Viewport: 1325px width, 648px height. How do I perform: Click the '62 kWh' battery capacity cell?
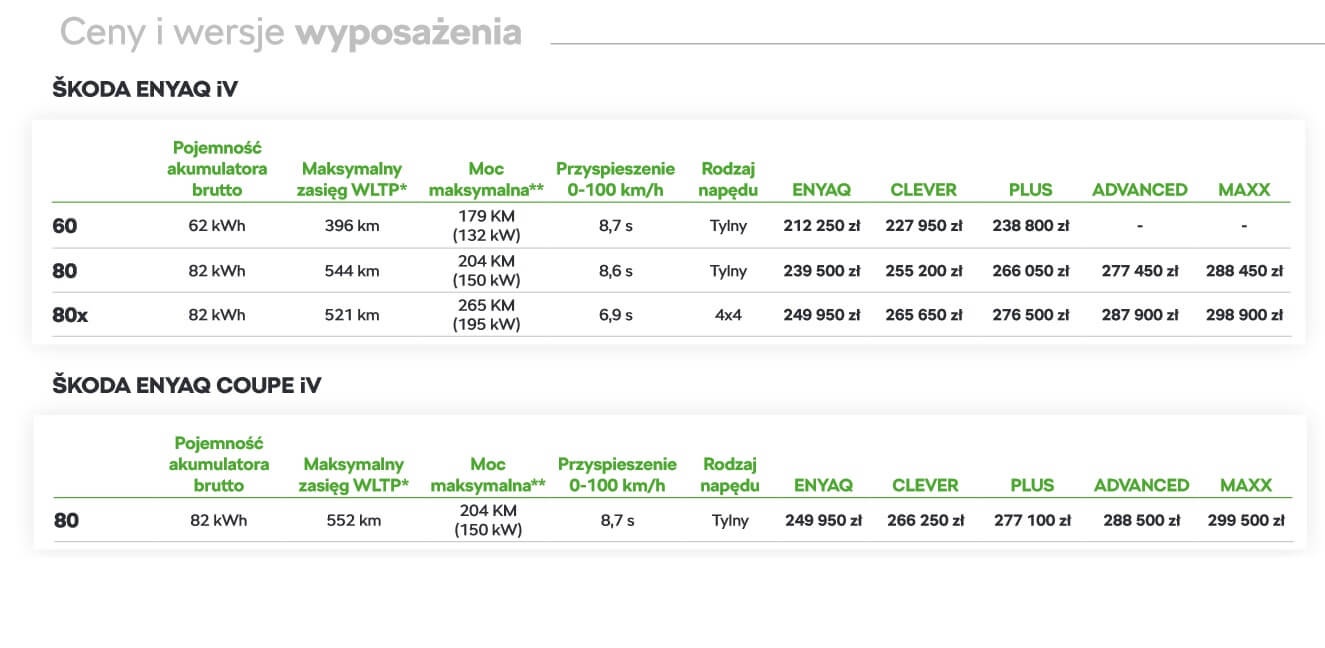pos(217,226)
